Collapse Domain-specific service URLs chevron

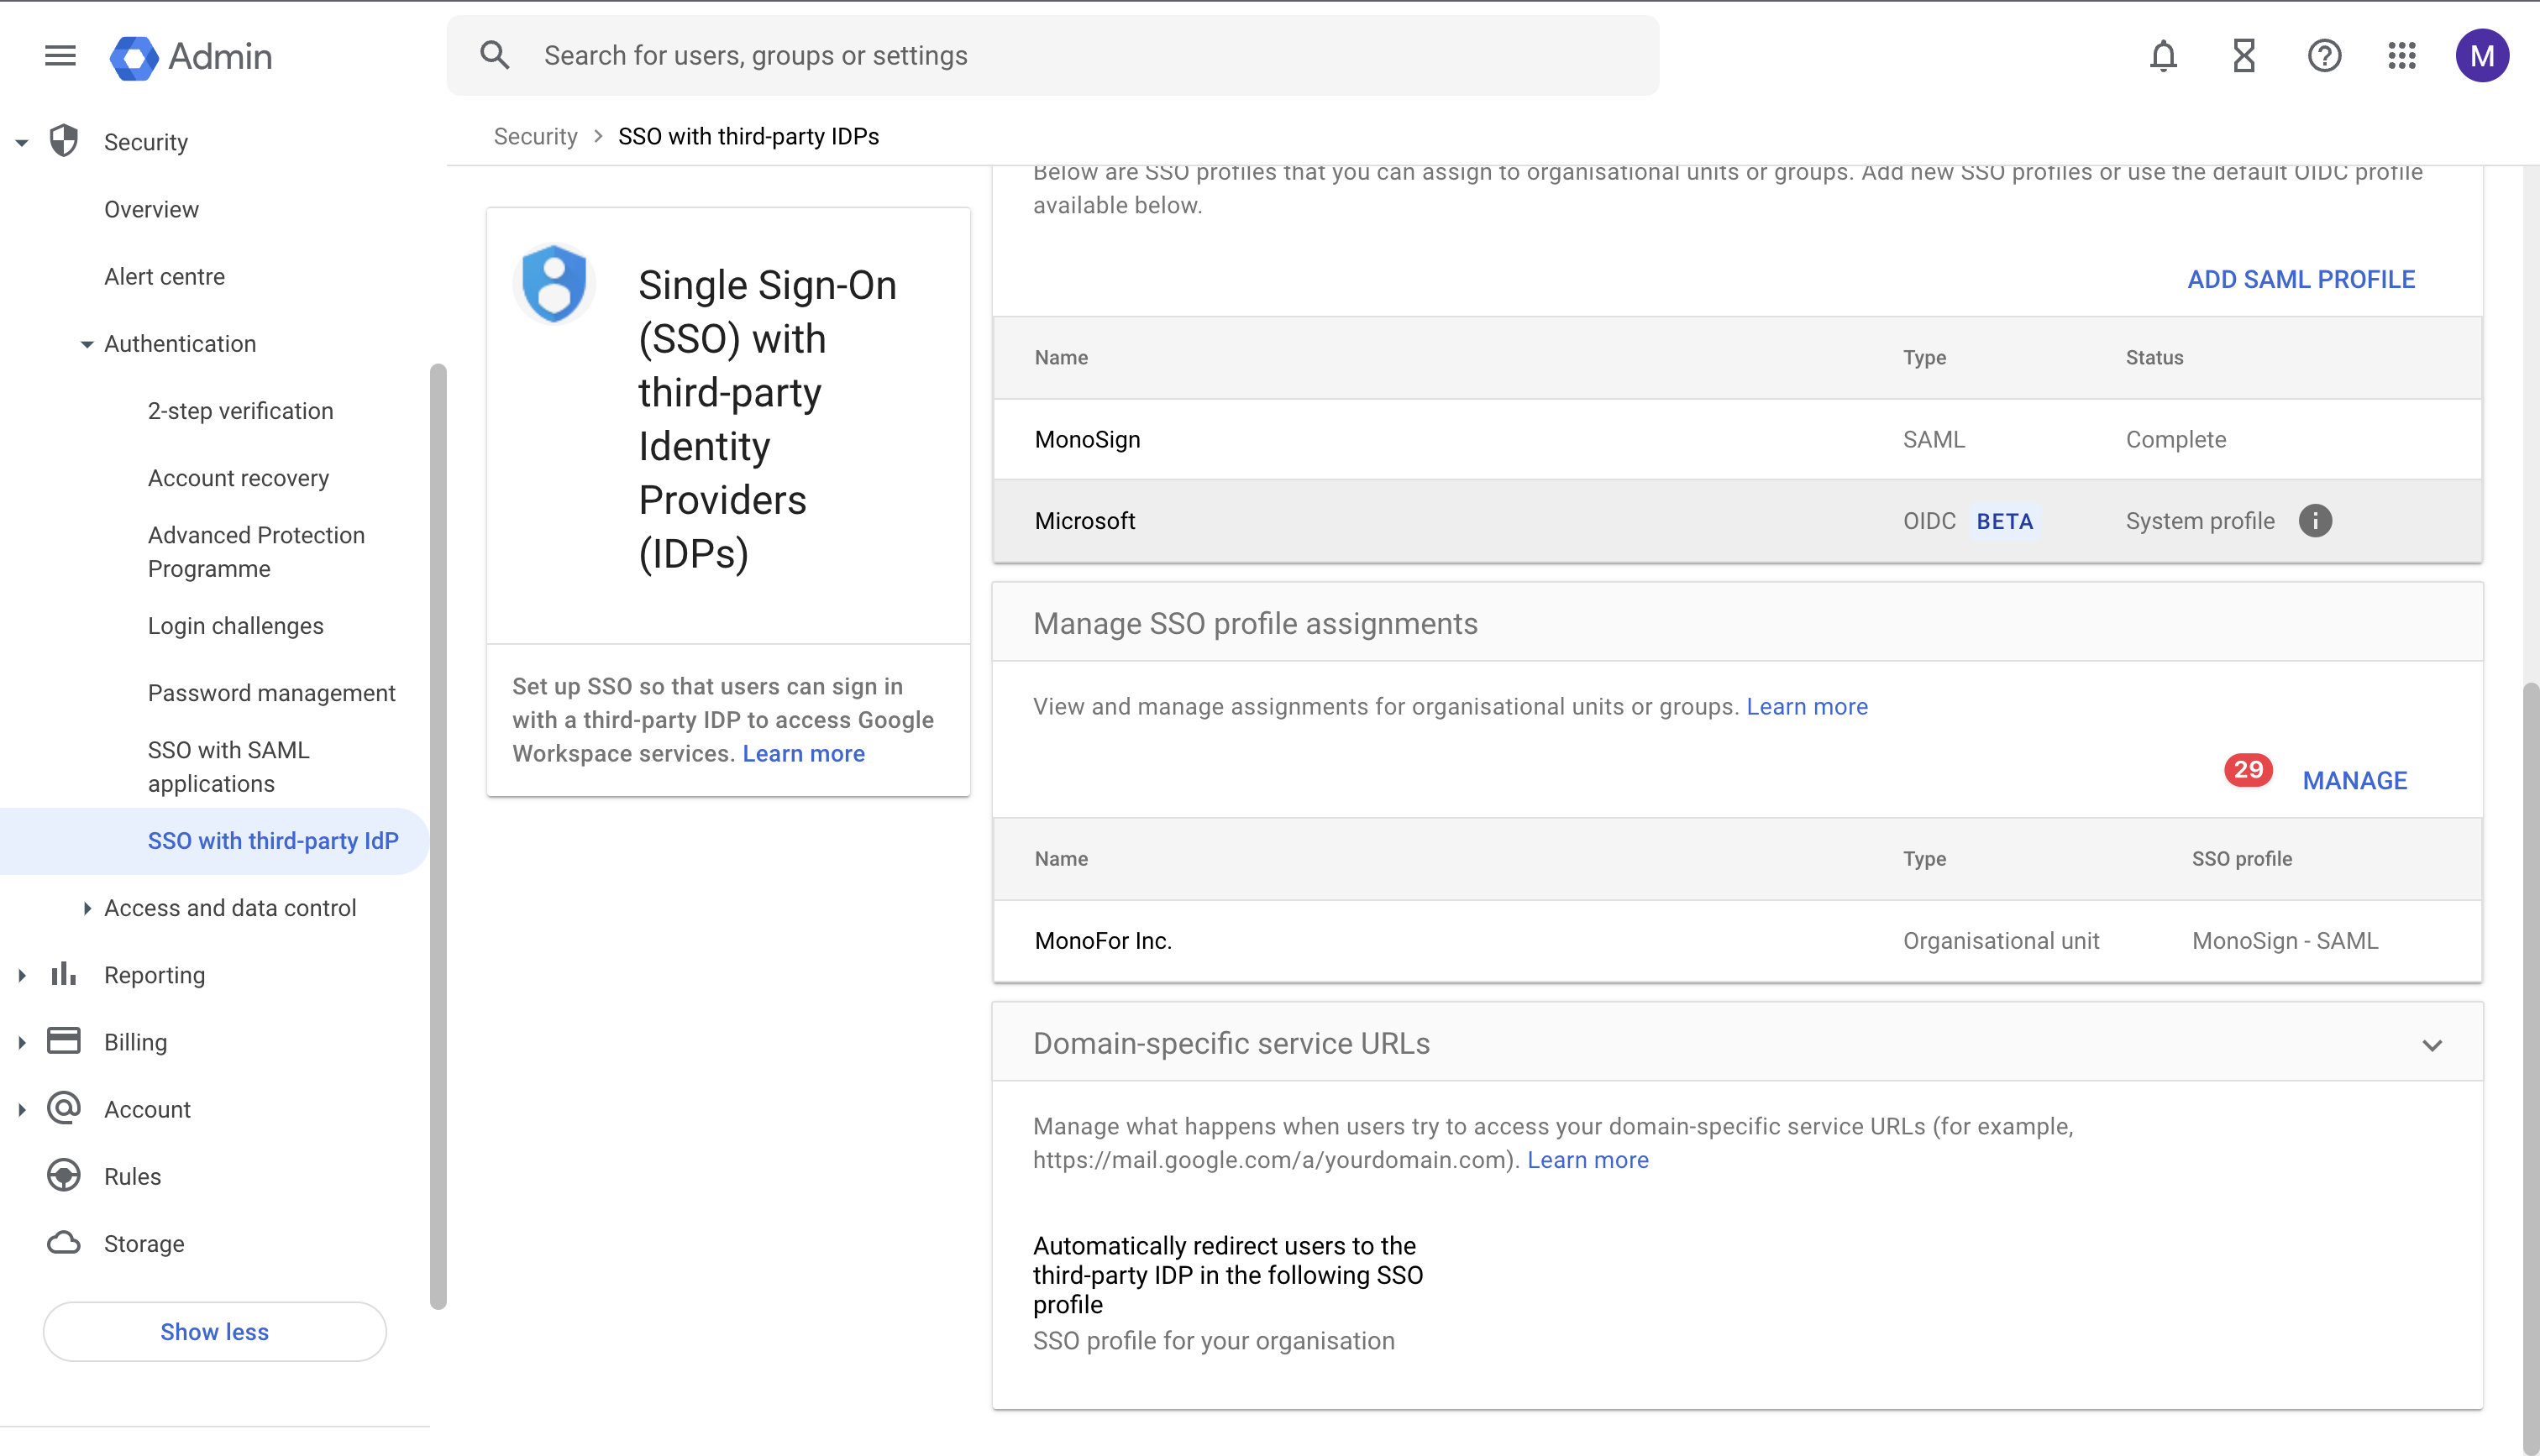(x=2432, y=1045)
